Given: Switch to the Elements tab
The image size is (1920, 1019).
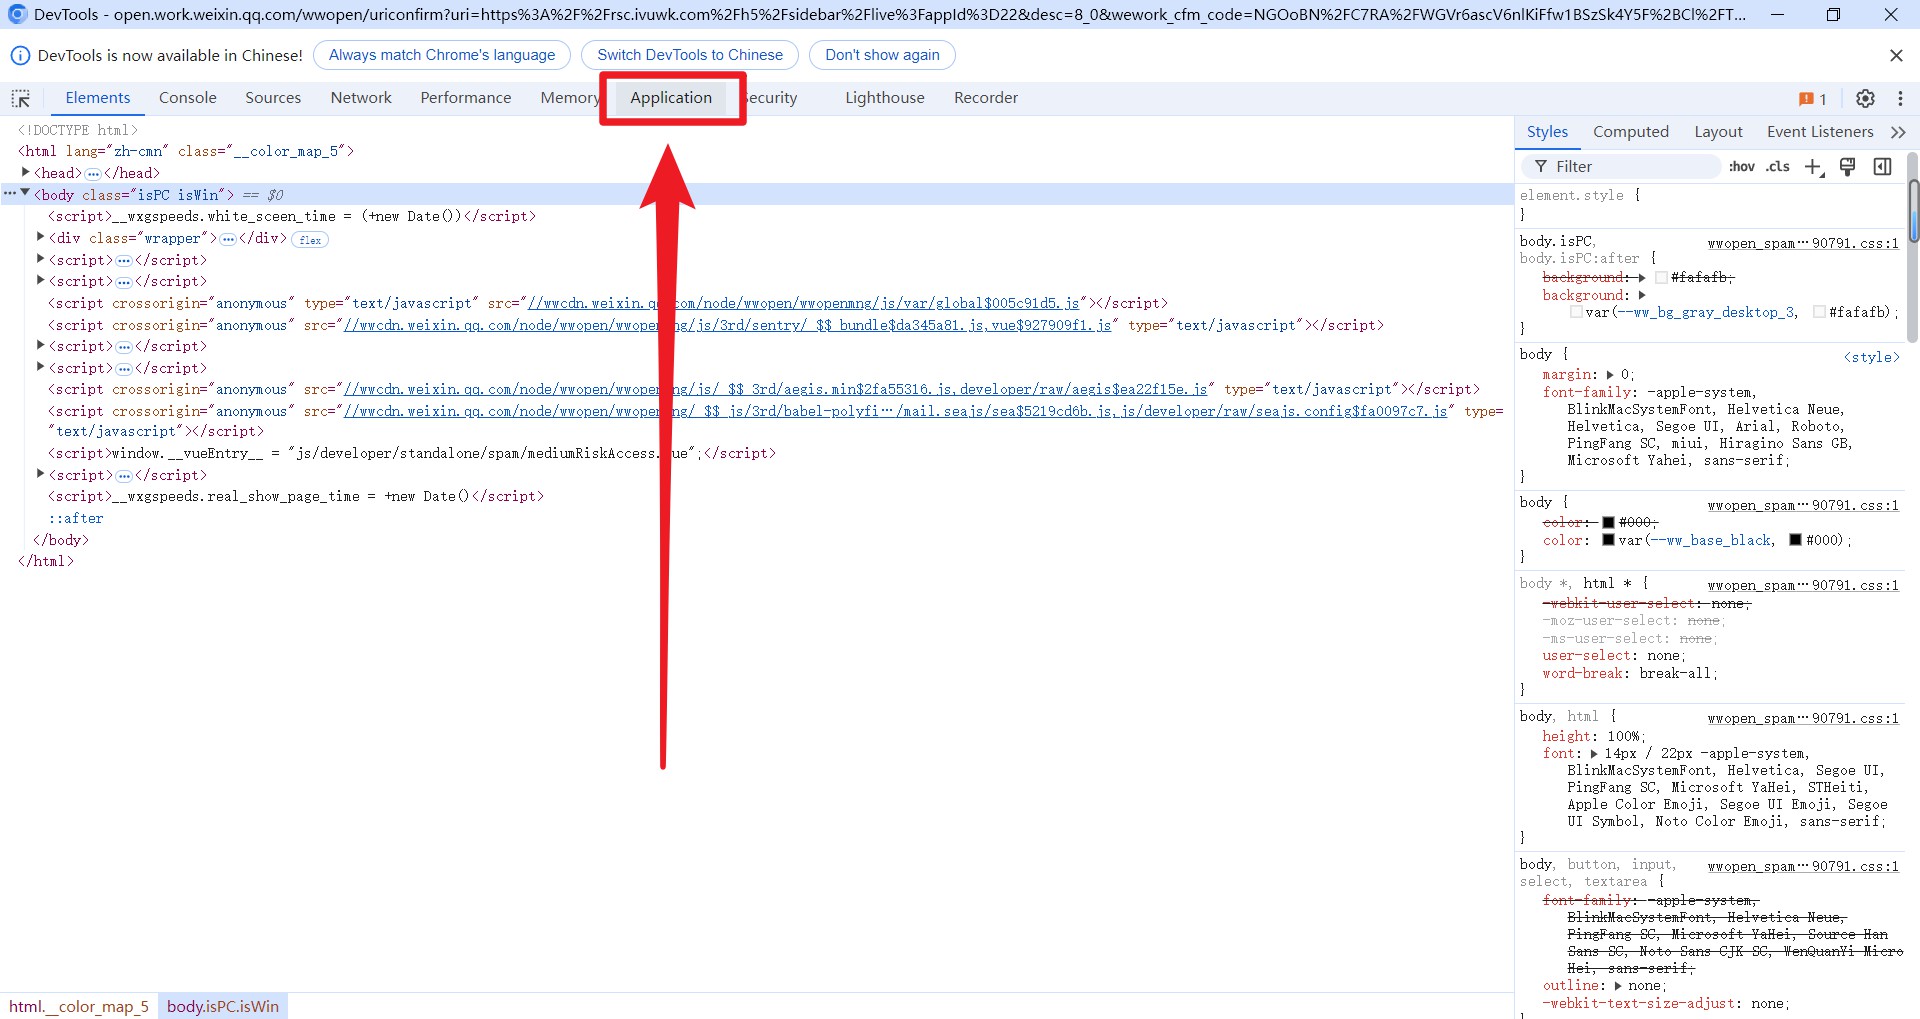Looking at the screenshot, I should pos(98,98).
